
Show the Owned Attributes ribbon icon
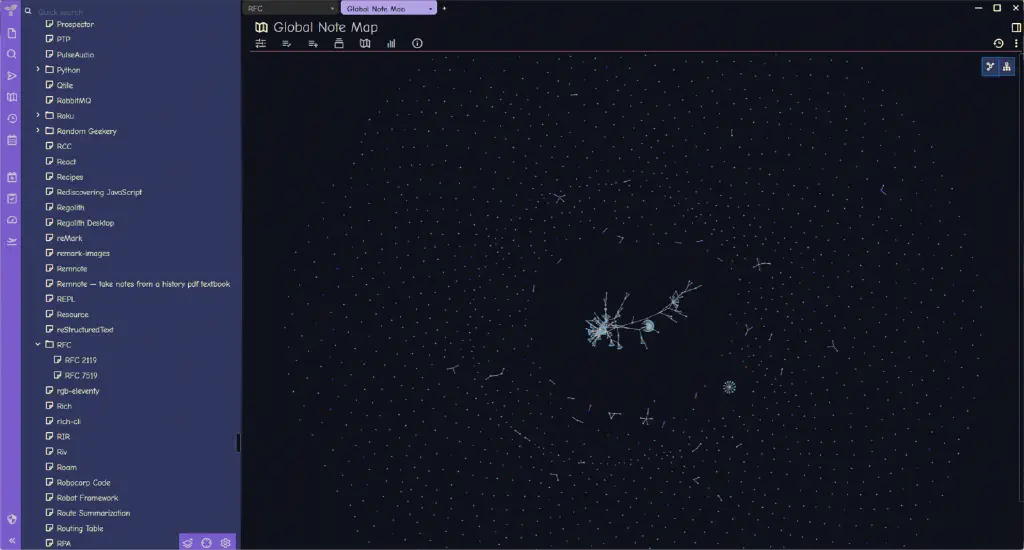point(287,44)
